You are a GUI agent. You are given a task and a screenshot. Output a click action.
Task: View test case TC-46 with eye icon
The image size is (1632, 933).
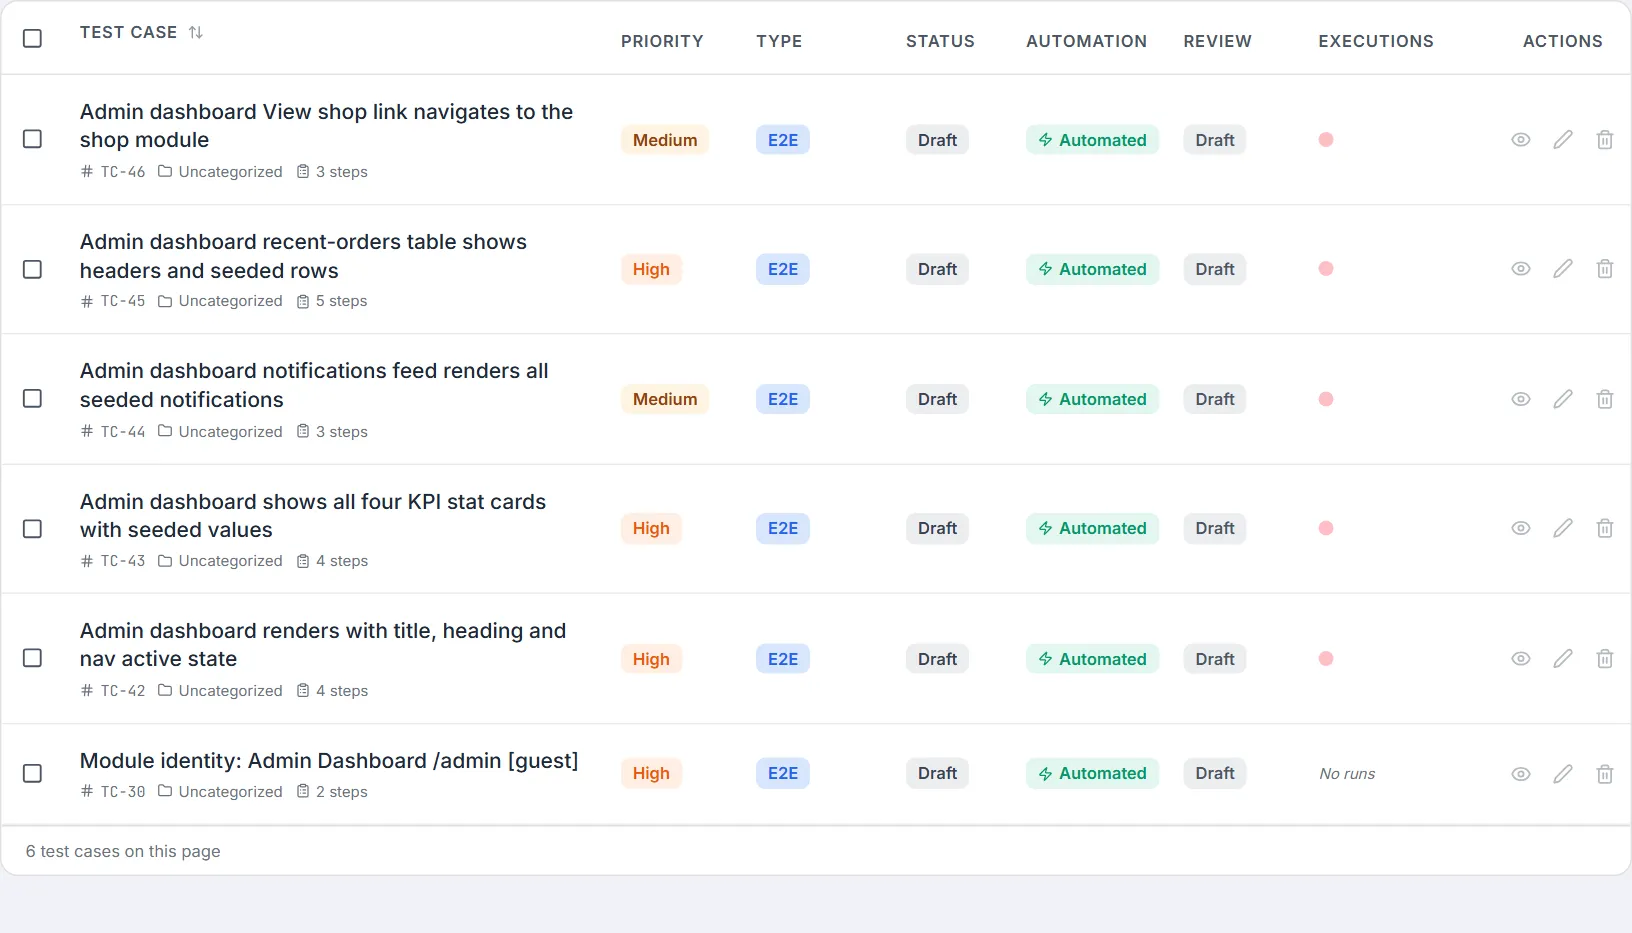click(x=1520, y=140)
